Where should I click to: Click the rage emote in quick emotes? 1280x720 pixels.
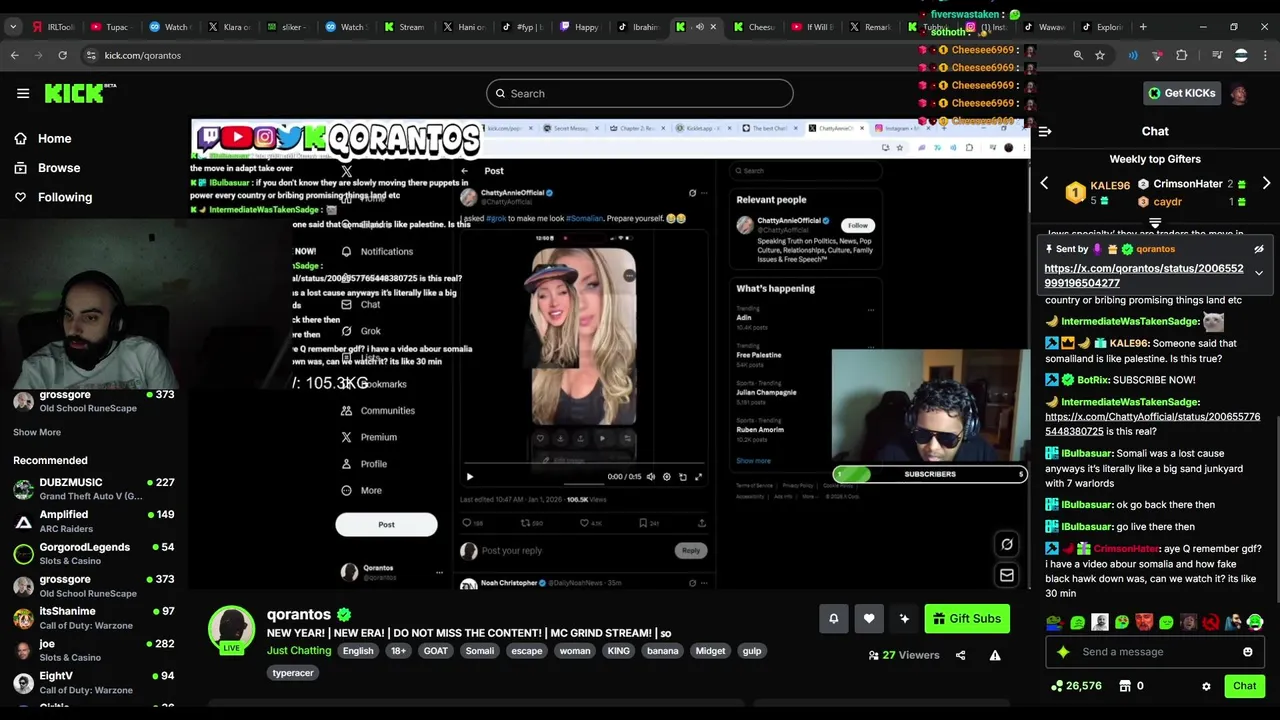tap(1144, 623)
